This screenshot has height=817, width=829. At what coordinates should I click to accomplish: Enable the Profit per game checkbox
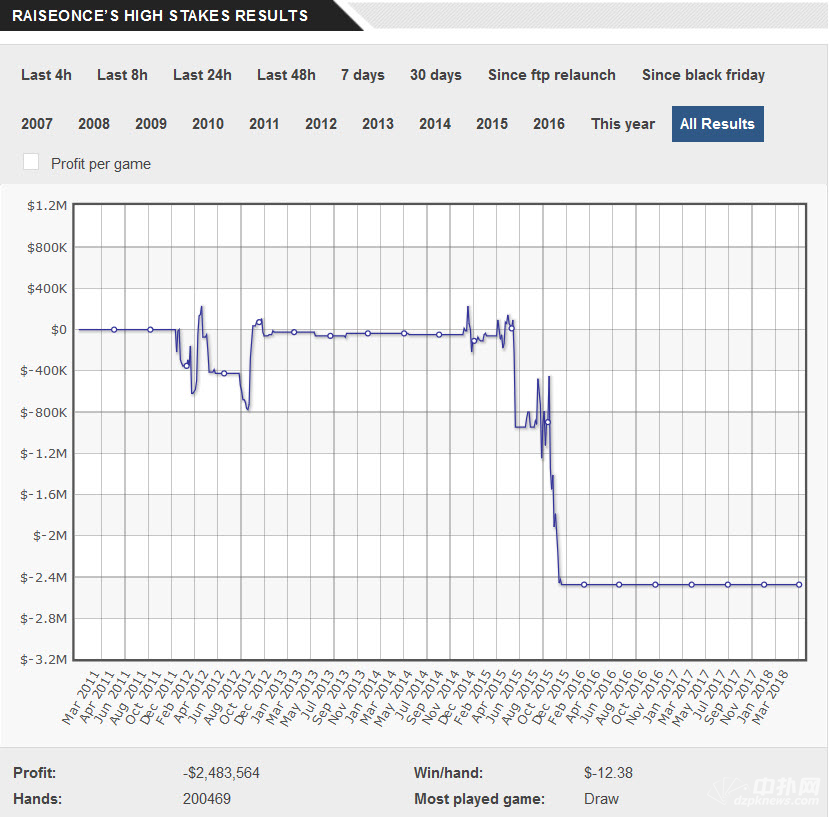click(x=31, y=162)
